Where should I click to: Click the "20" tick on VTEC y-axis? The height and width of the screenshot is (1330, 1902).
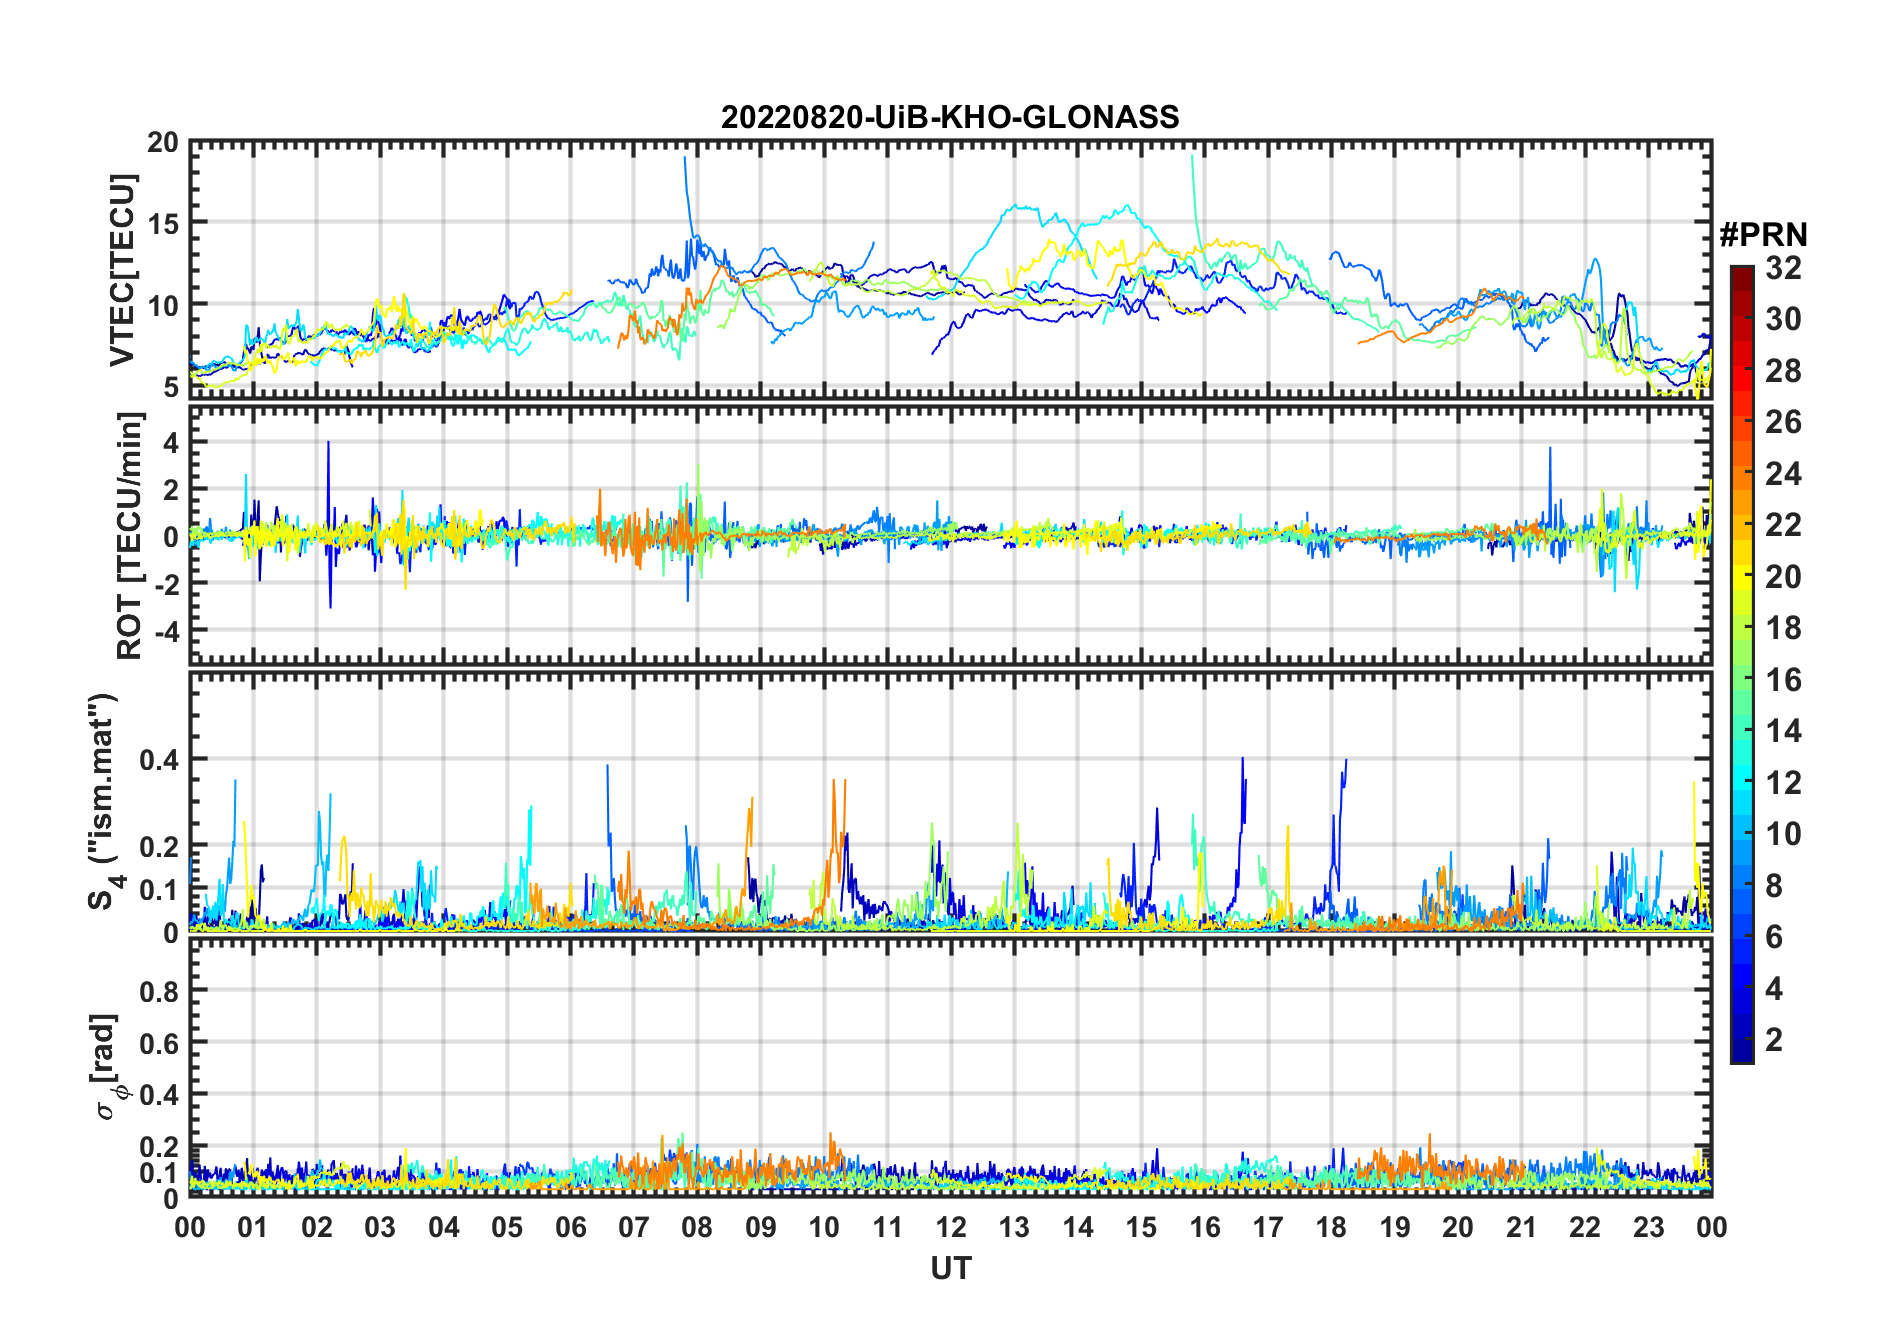click(x=163, y=143)
